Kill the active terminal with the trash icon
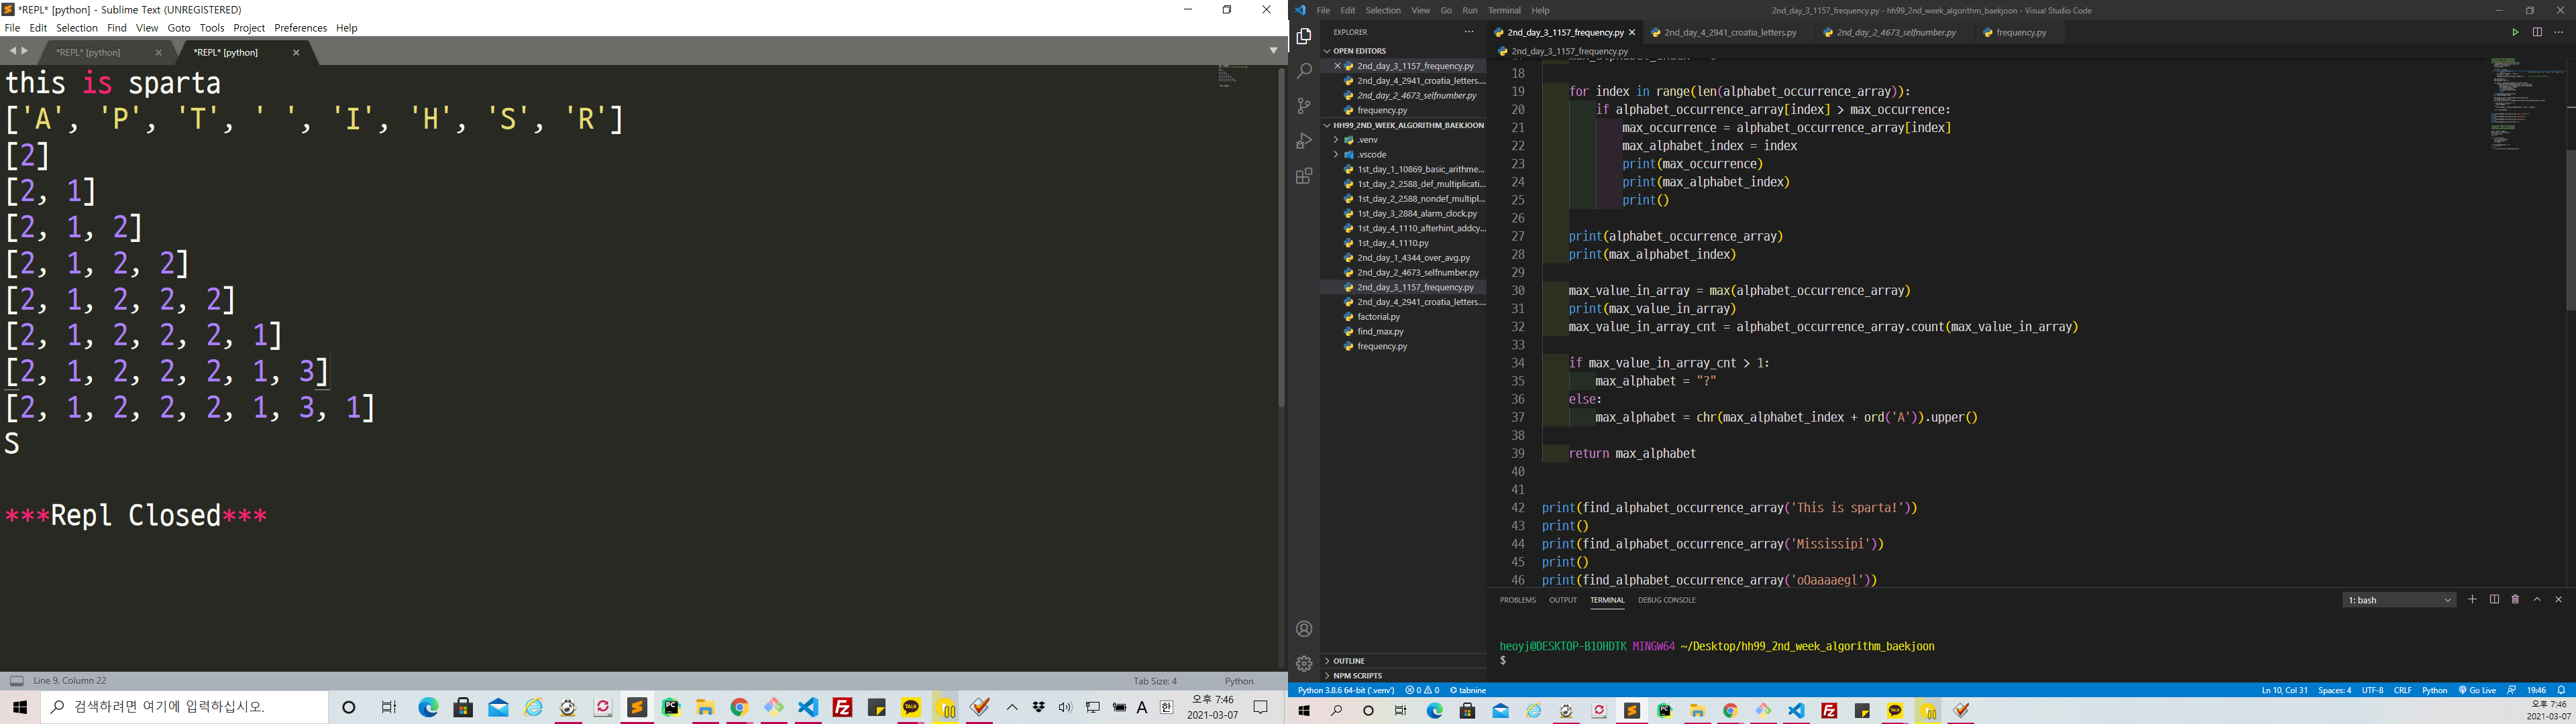 2515,600
